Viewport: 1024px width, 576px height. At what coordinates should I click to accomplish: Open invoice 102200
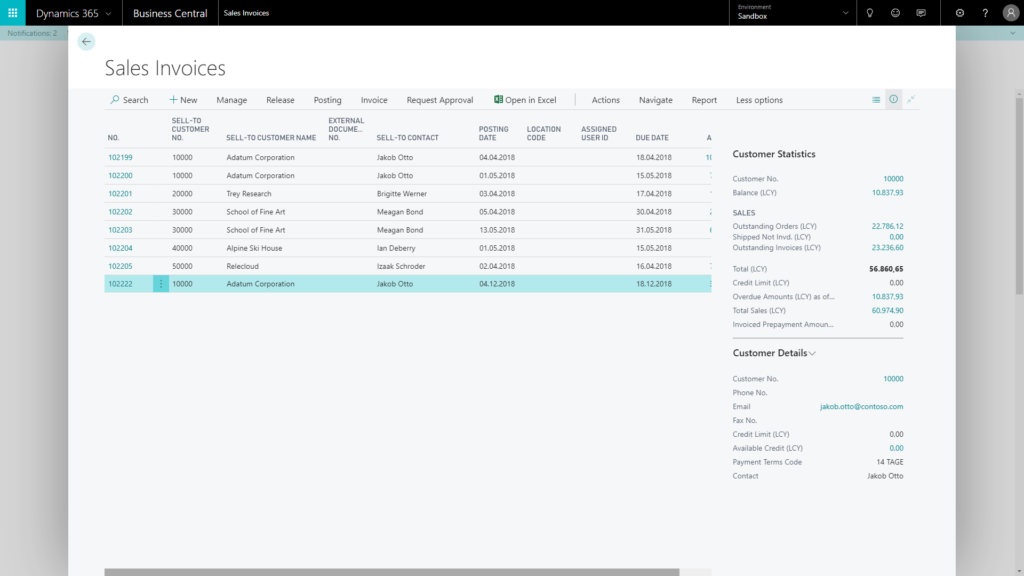[120, 176]
